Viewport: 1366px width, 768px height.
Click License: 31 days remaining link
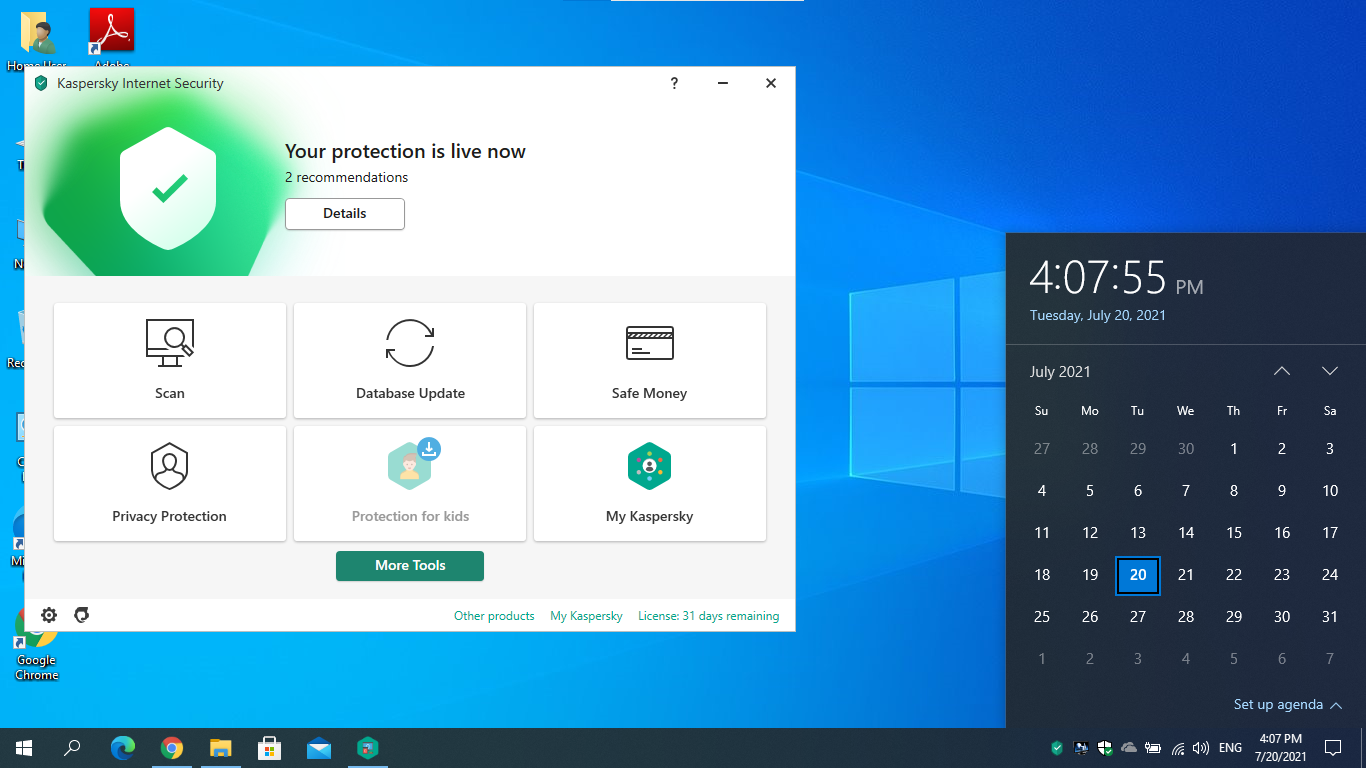point(709,616)
